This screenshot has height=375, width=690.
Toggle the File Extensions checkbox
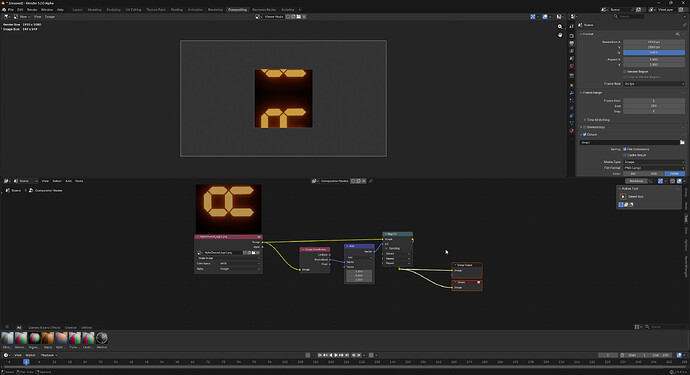pos(624,149)
